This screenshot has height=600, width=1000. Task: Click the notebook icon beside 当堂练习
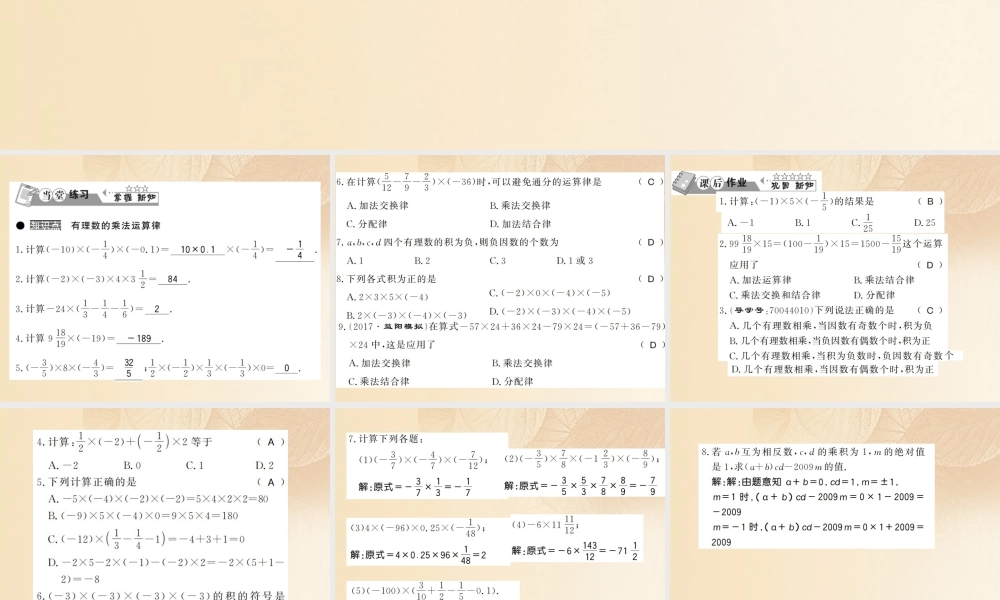point(27,194)
